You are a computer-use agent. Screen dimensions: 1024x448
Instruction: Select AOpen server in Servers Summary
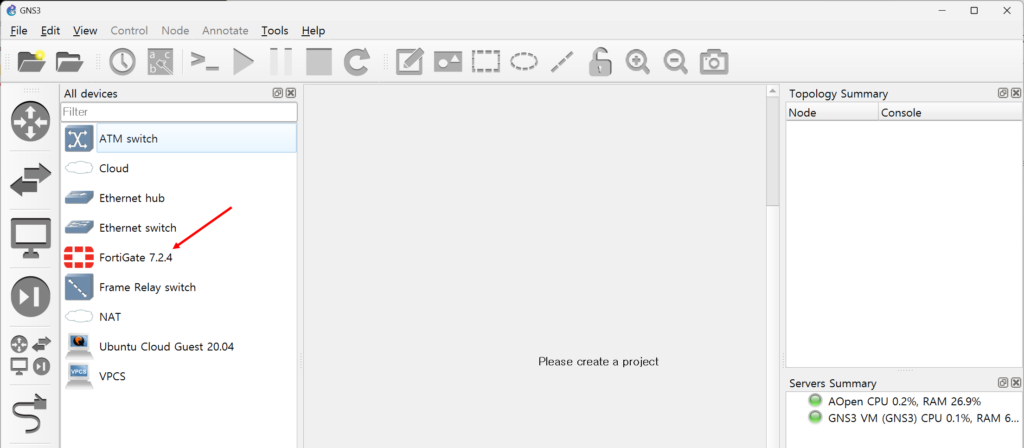click(x=904, y=401)
